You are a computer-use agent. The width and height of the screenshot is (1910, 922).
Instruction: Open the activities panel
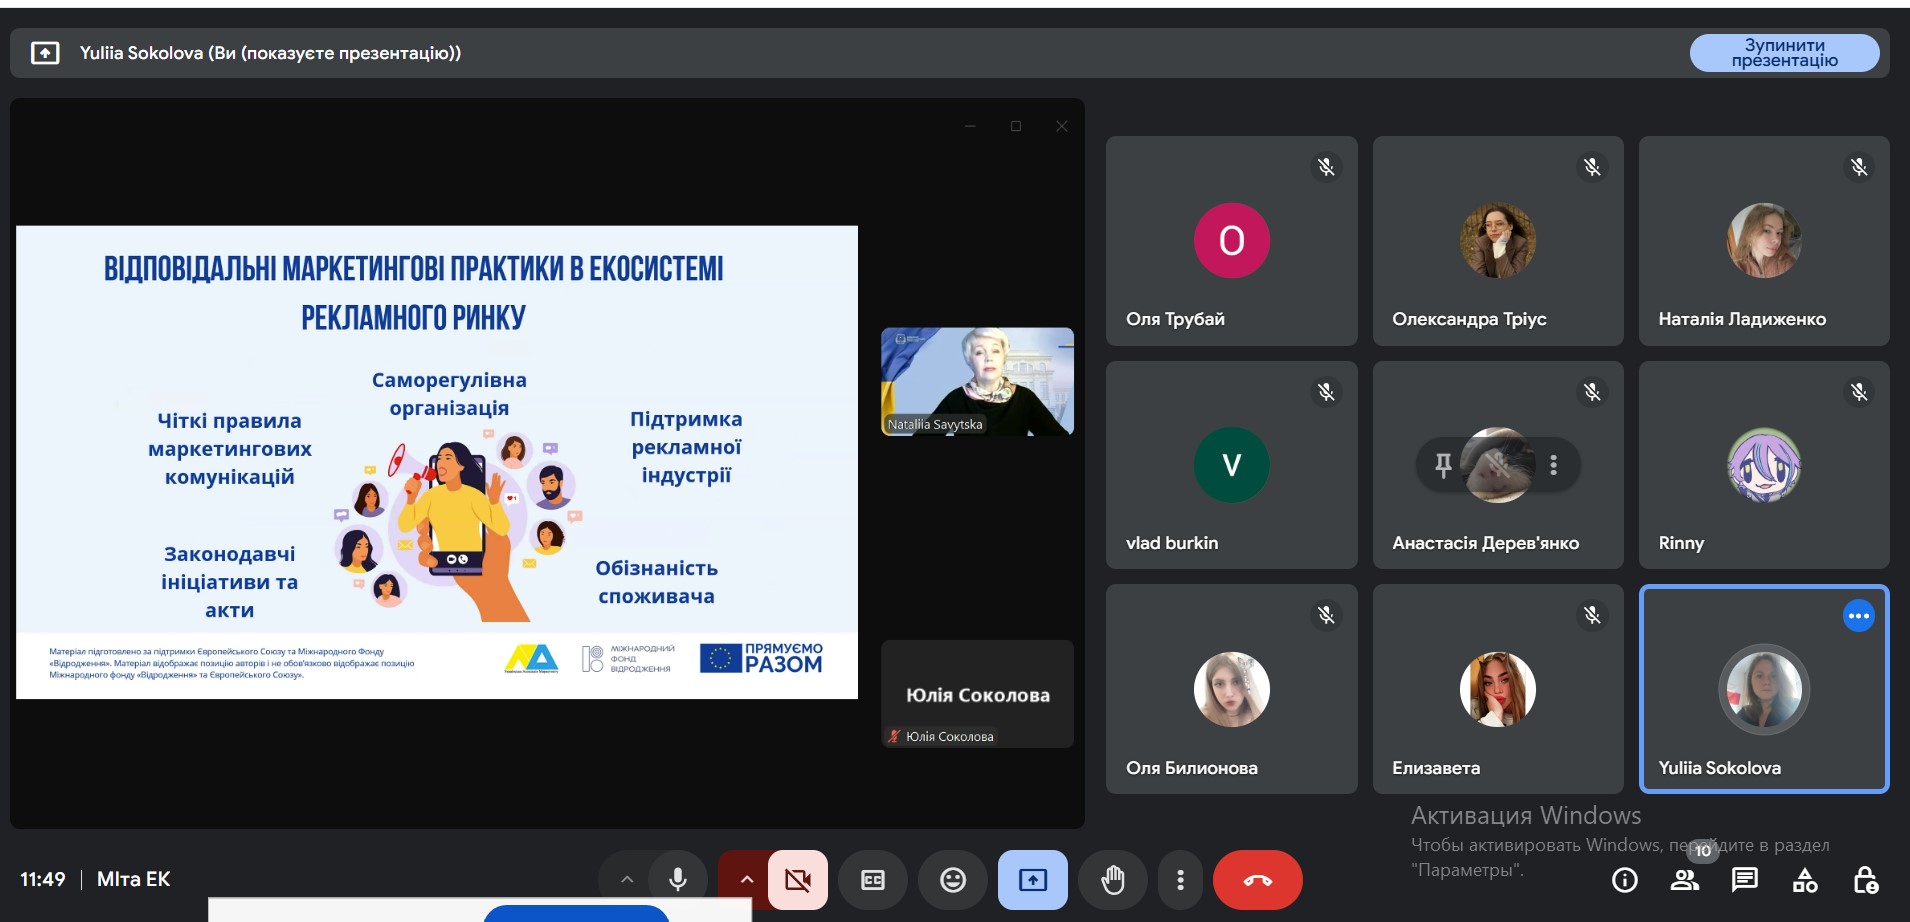(x=1805, y=880)
